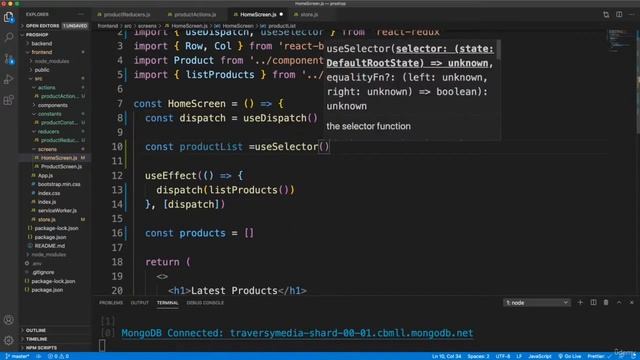640x360 pixels.
Task: Collapse the frontend folder
Action: pyautogui.click(x=42, y=52)
